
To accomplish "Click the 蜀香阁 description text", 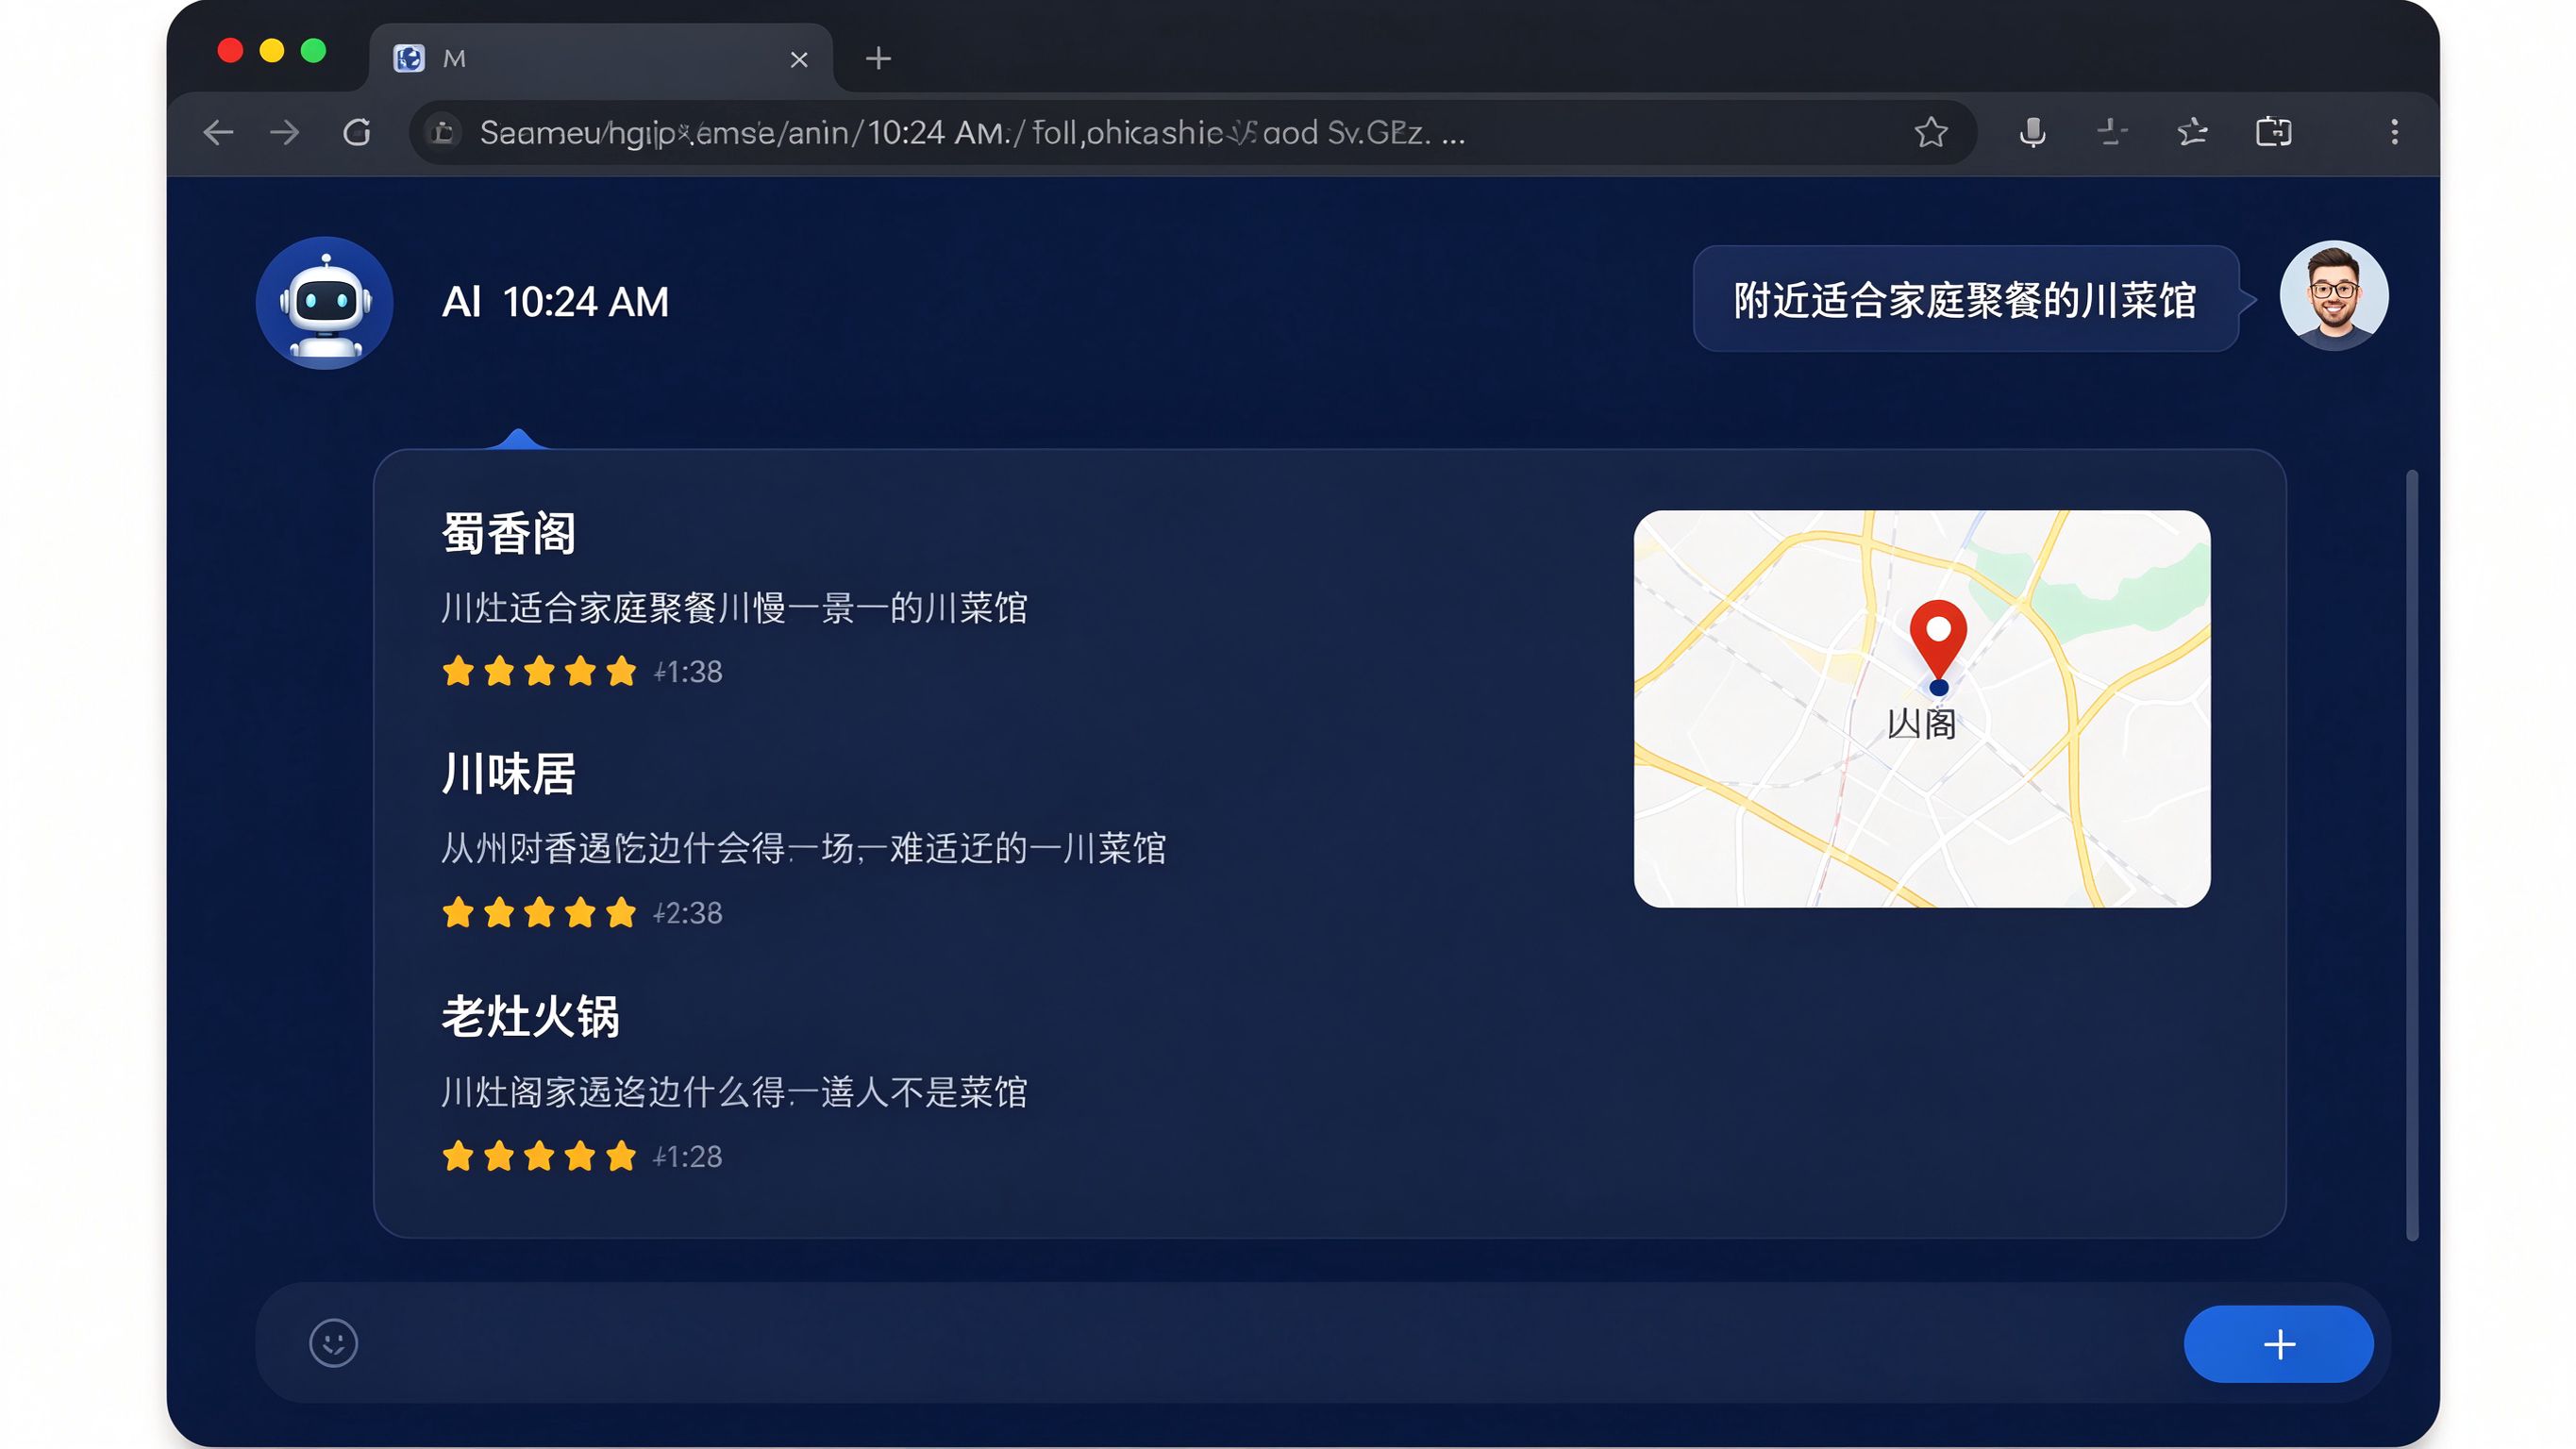I will 734,608.
